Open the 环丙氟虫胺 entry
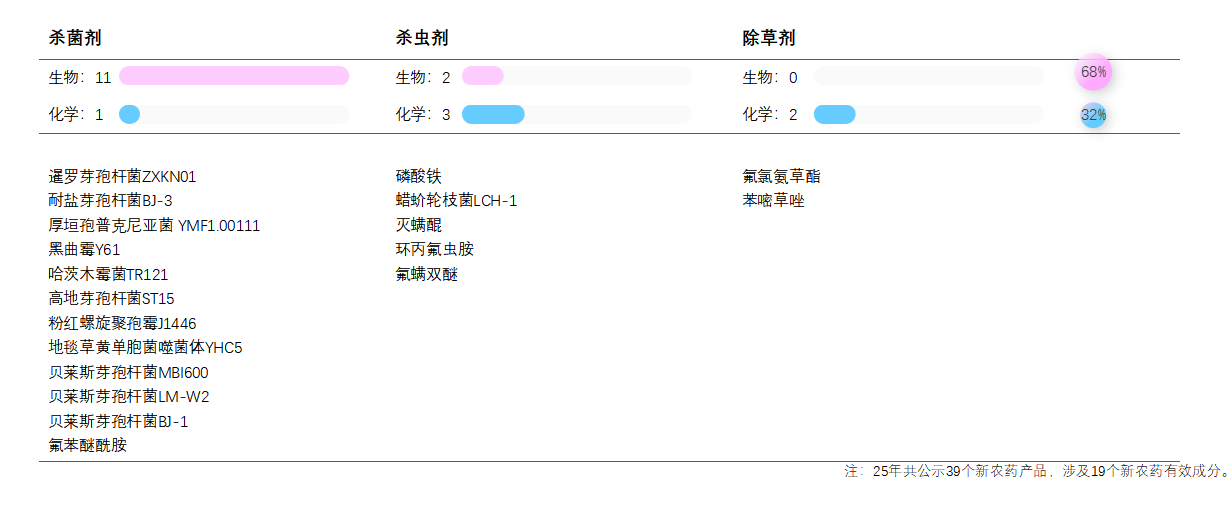1230x531 pixels. point(434,250)
